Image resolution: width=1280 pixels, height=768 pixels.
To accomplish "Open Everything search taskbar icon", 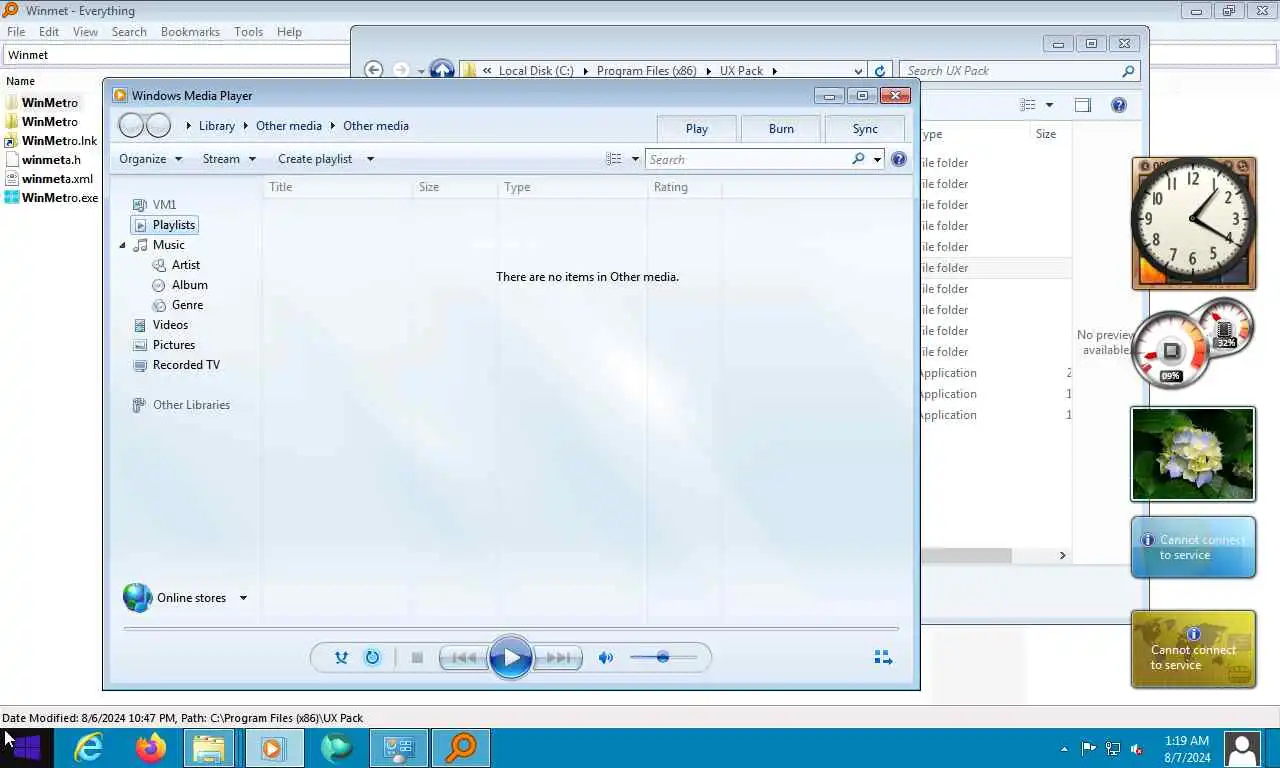I will pyautogui.click(x=461, y=747).
